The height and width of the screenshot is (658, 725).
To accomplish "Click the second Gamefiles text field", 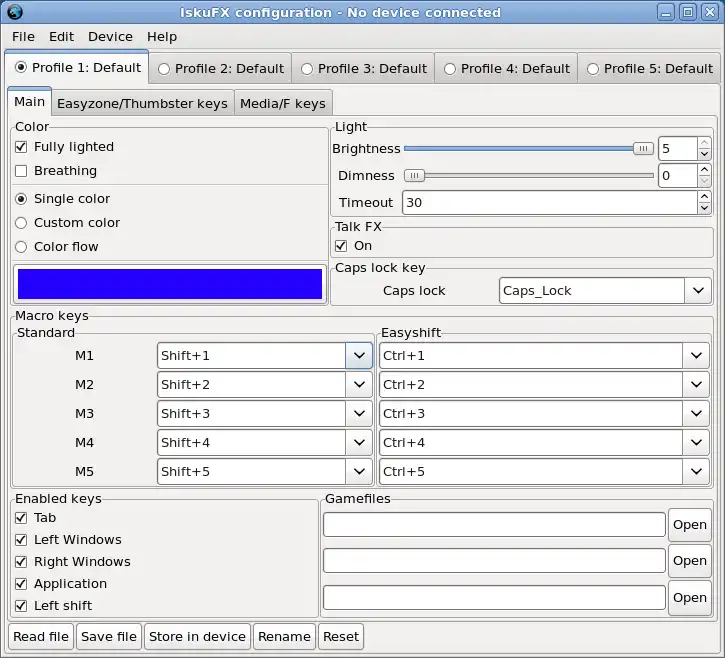I will coord(494,561).
